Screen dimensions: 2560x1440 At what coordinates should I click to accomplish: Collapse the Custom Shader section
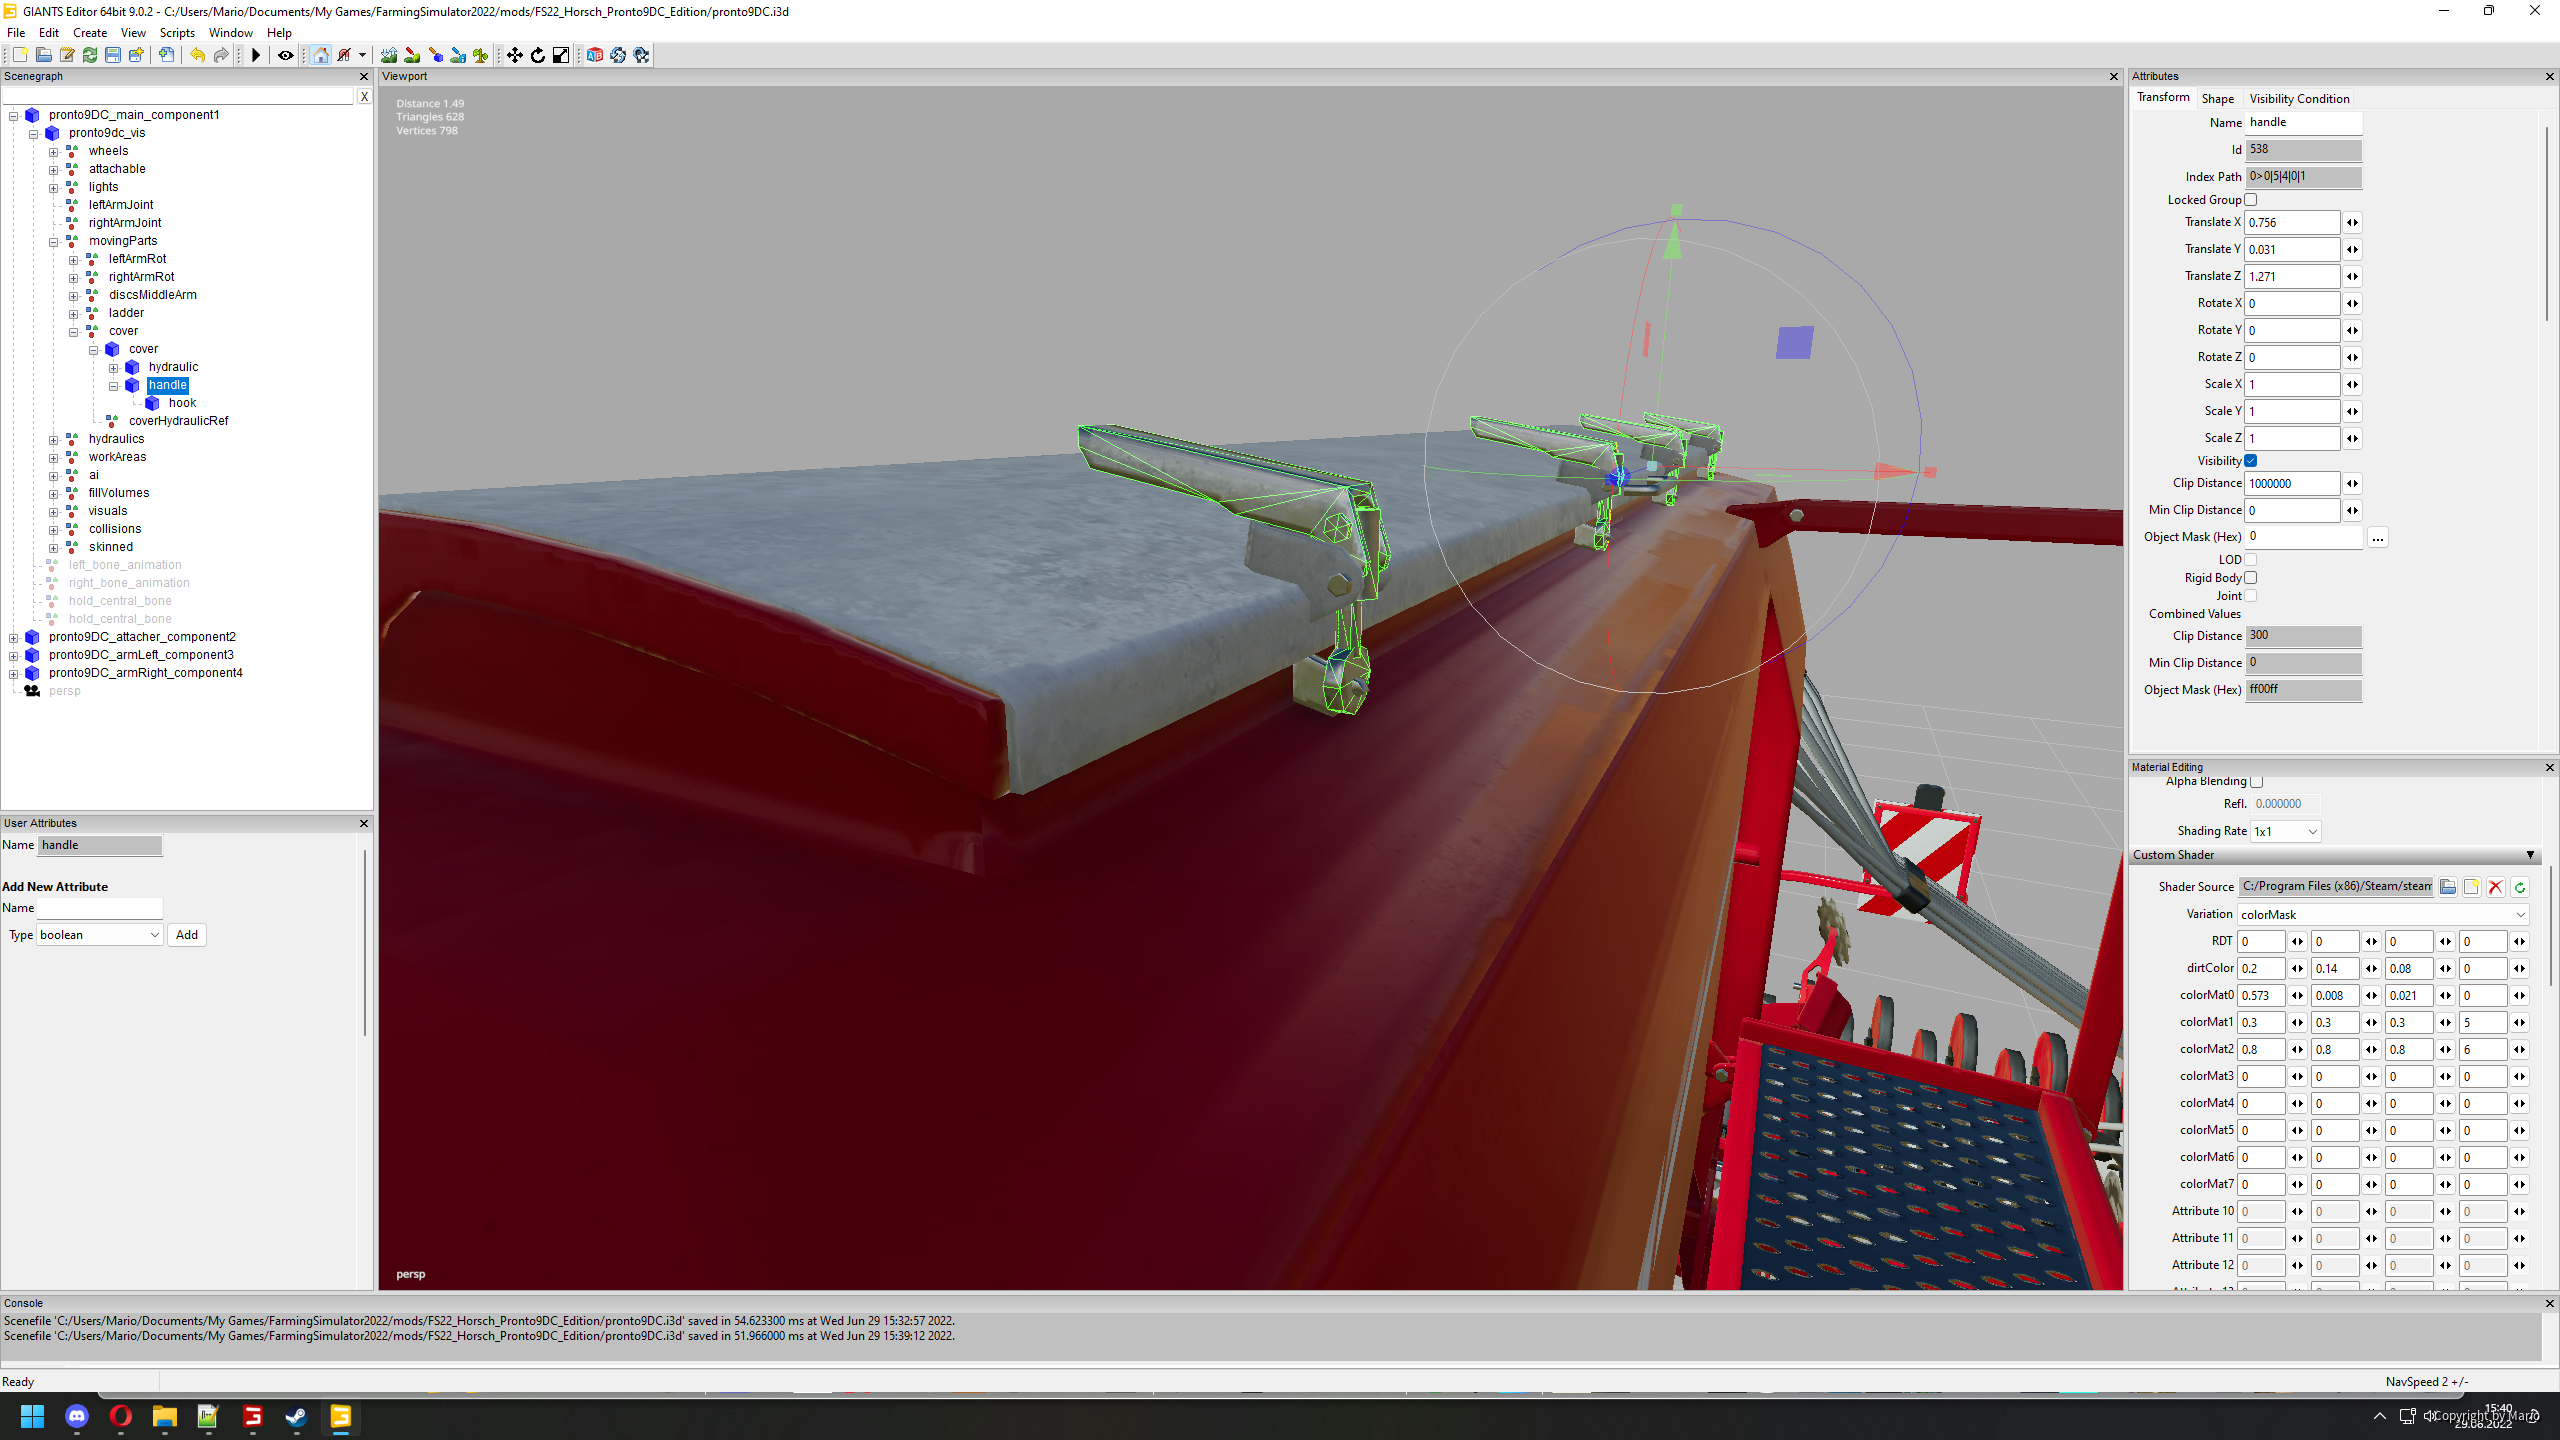2530,855
